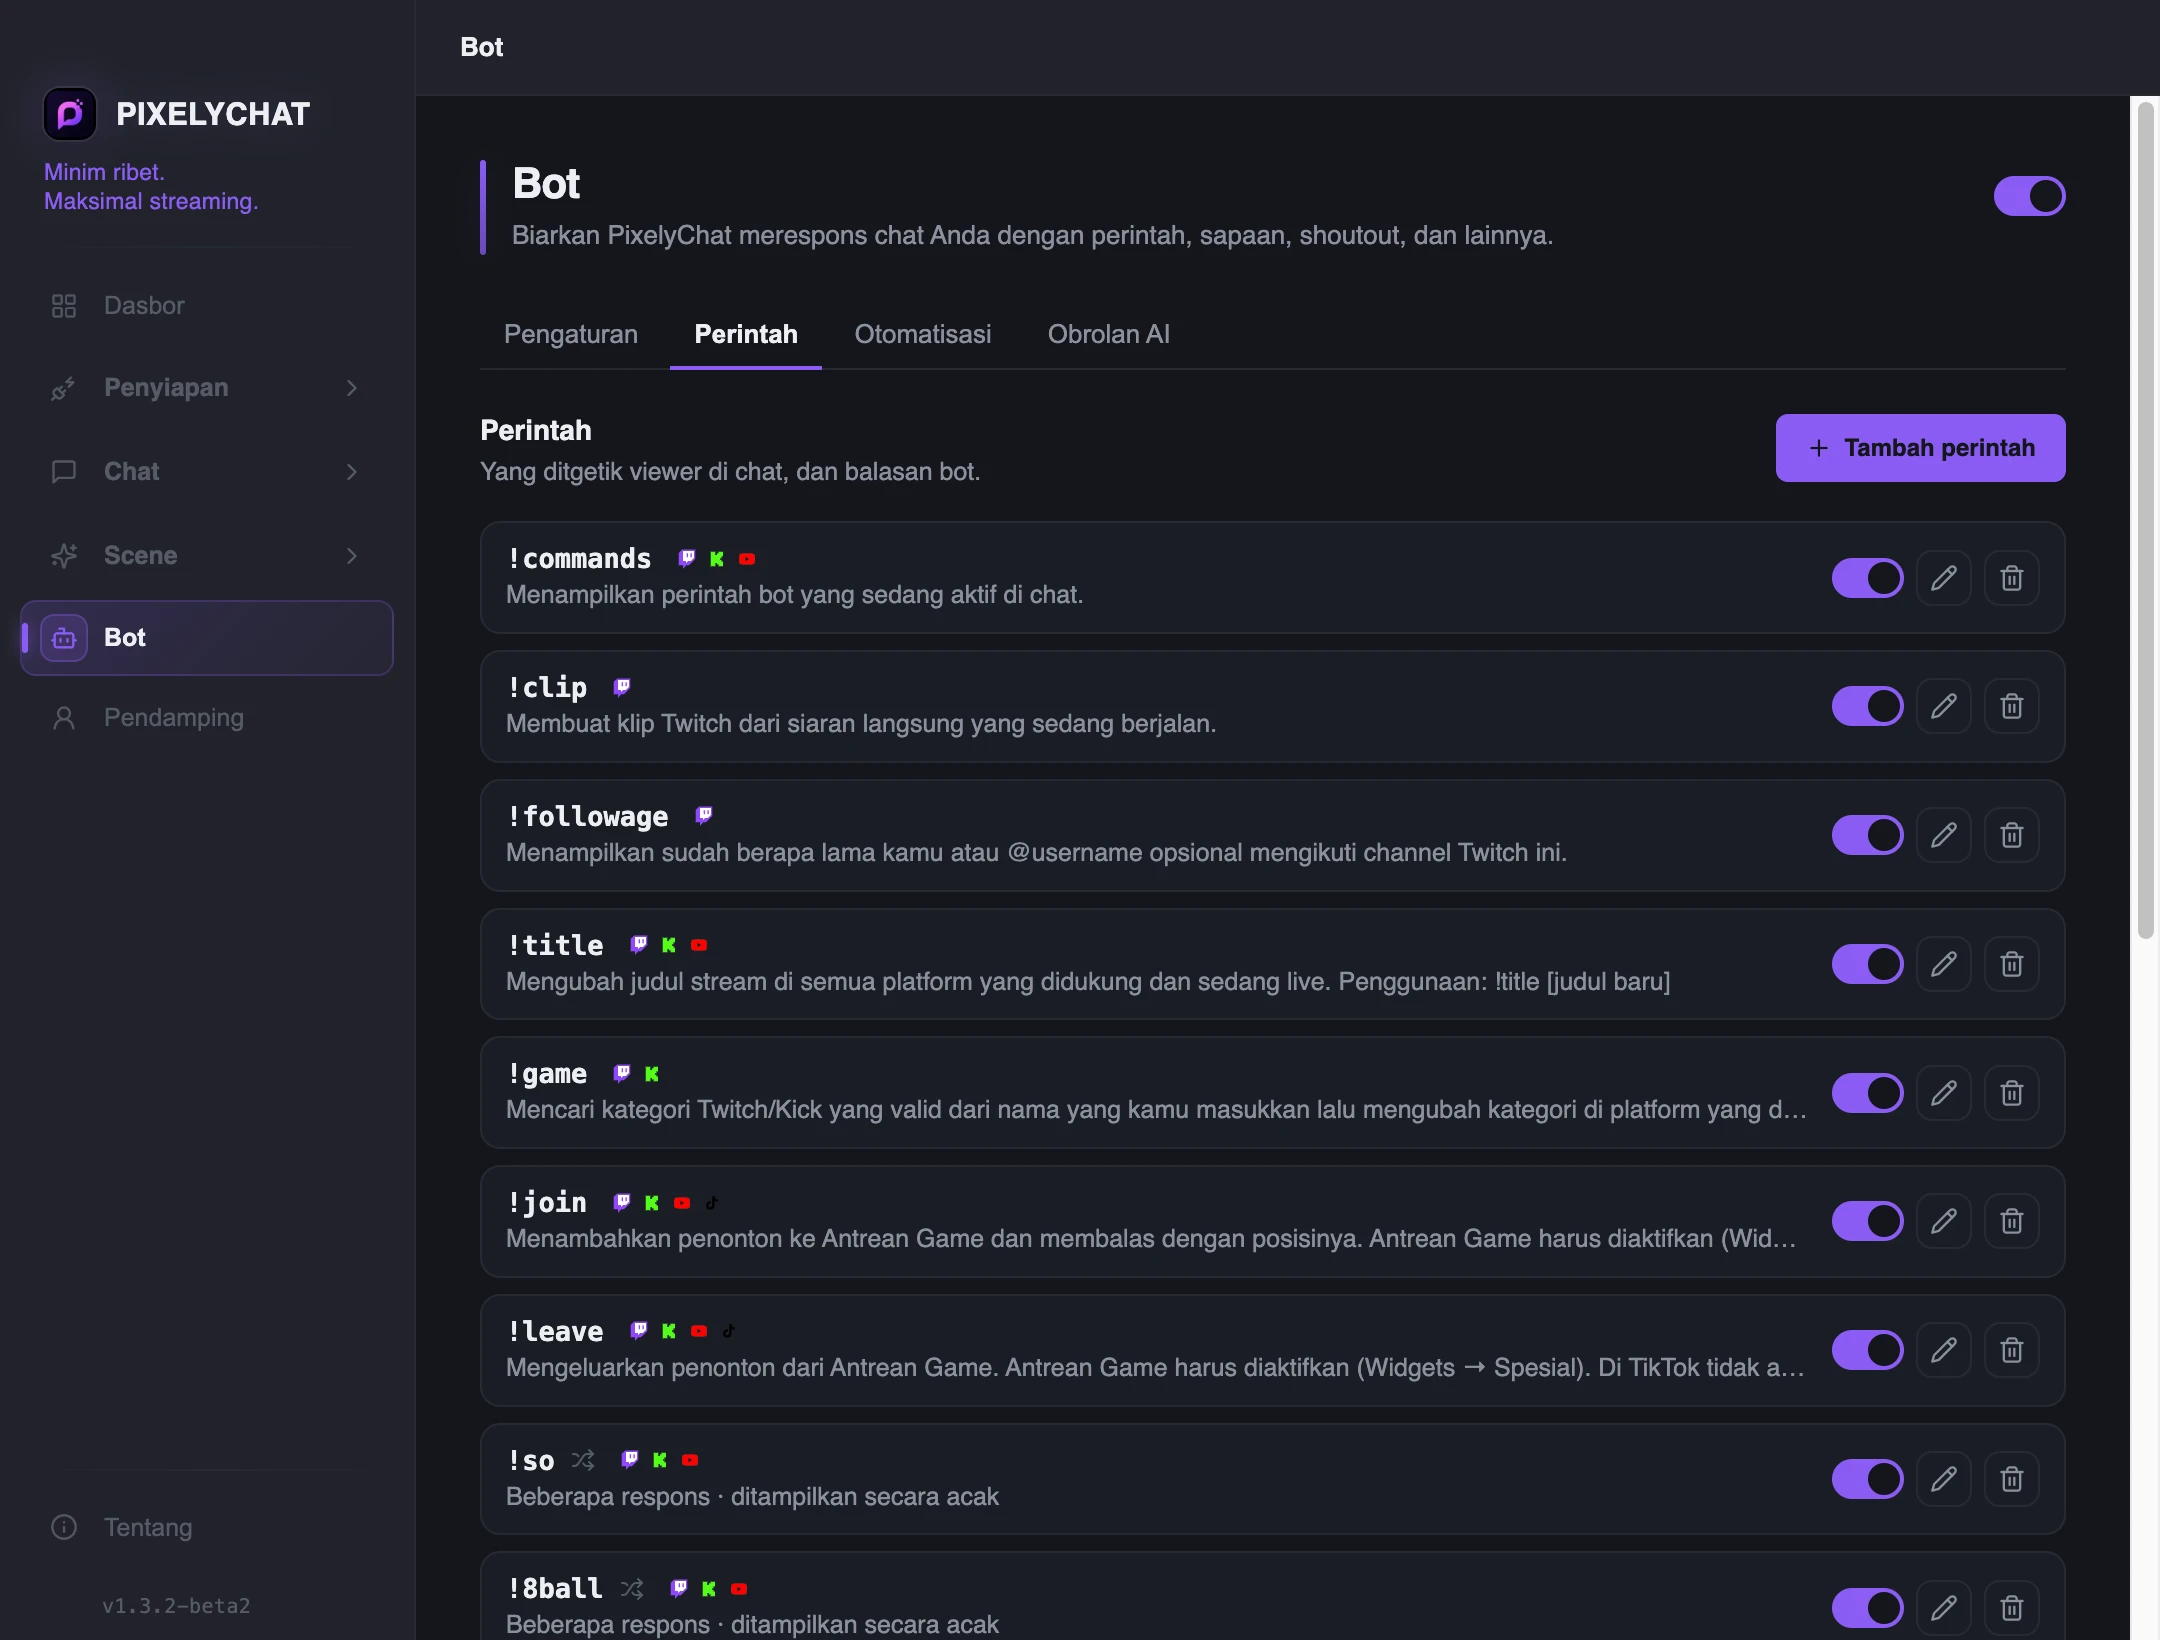Edit the !game command
Screen dimensions: 2160x1640
[x=1943, y=1093]
